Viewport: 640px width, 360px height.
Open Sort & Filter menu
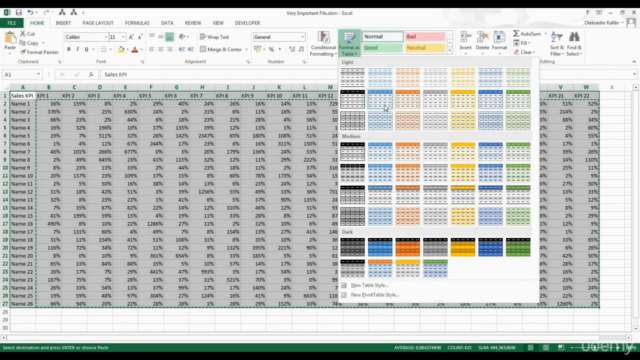click(x=557, y=44)
